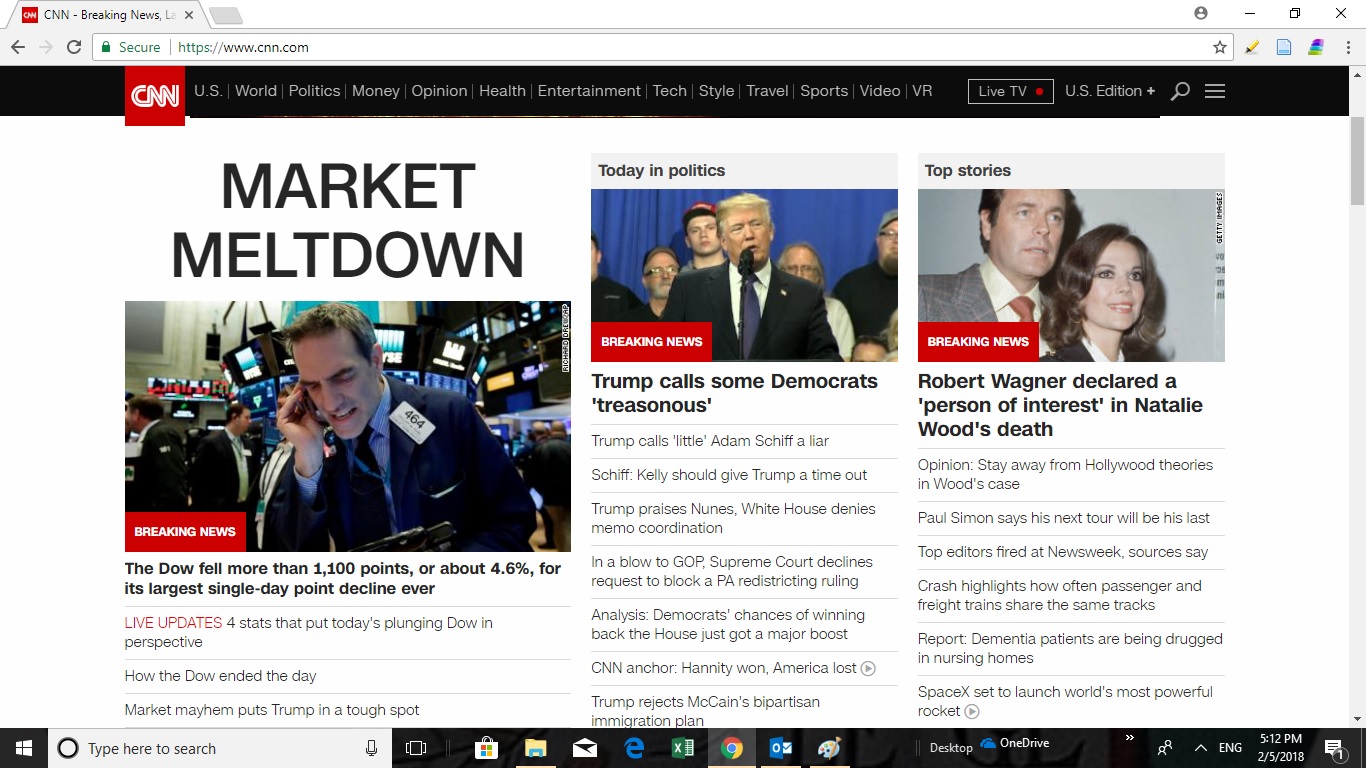1366x768 pixels.
Task: Open the Politics section
Action: (314, 91)
